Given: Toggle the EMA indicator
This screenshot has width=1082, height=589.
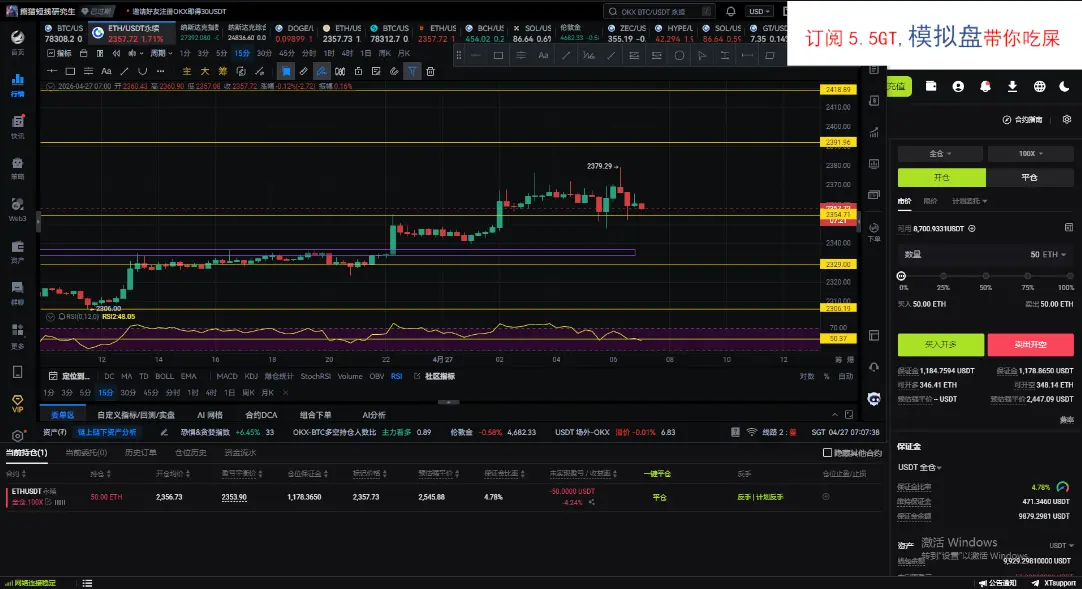Looking at the screenshot, I should [x=188, y=376].
